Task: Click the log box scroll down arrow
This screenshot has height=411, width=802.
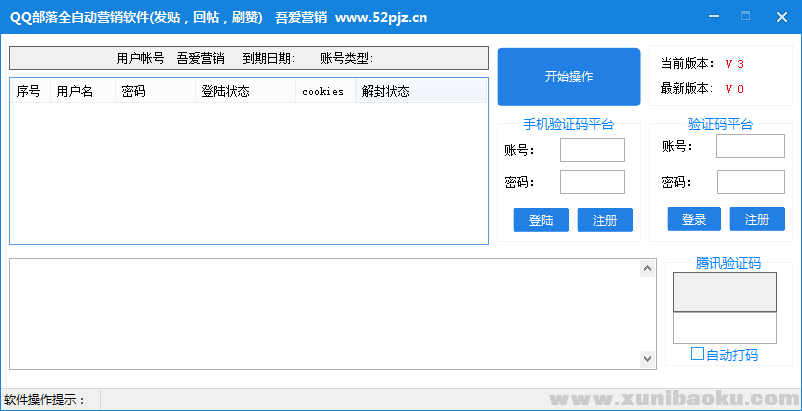Action: (x=648, y=359)
